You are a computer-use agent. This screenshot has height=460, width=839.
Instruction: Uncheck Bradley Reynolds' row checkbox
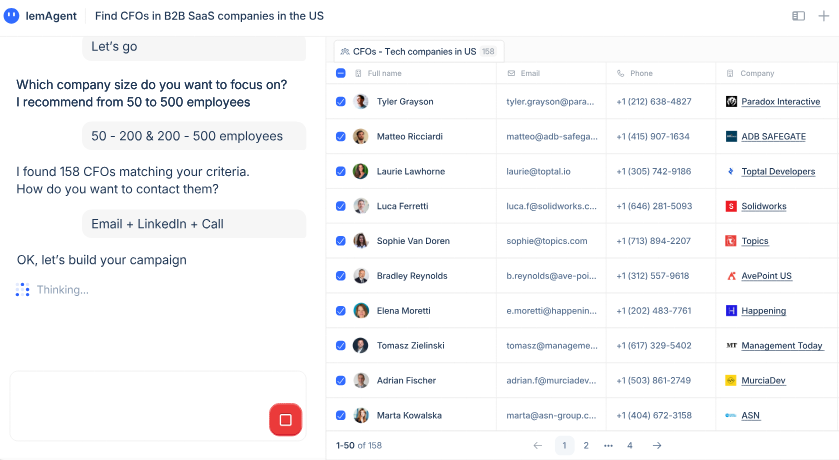[x=341, y=276]
